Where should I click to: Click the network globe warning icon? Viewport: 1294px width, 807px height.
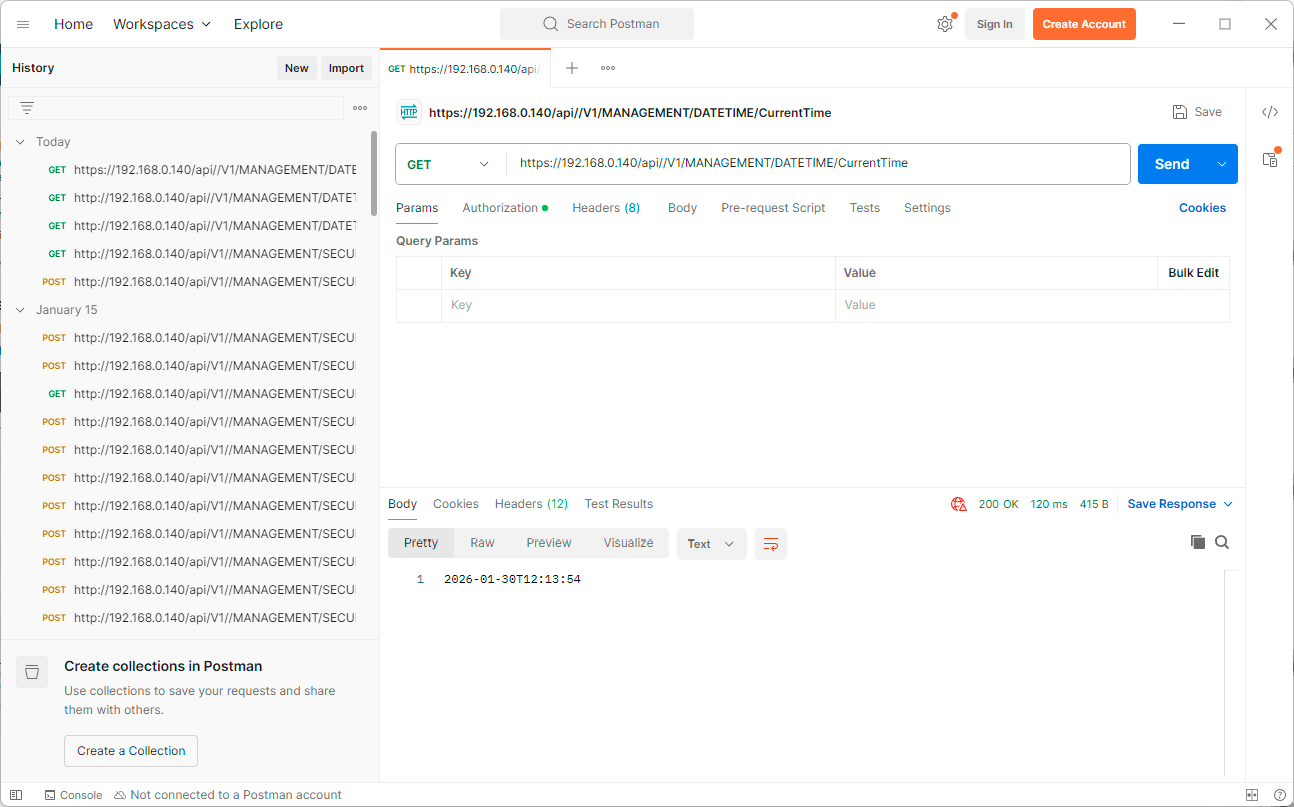pyautogui.click(x=958, y=504)
